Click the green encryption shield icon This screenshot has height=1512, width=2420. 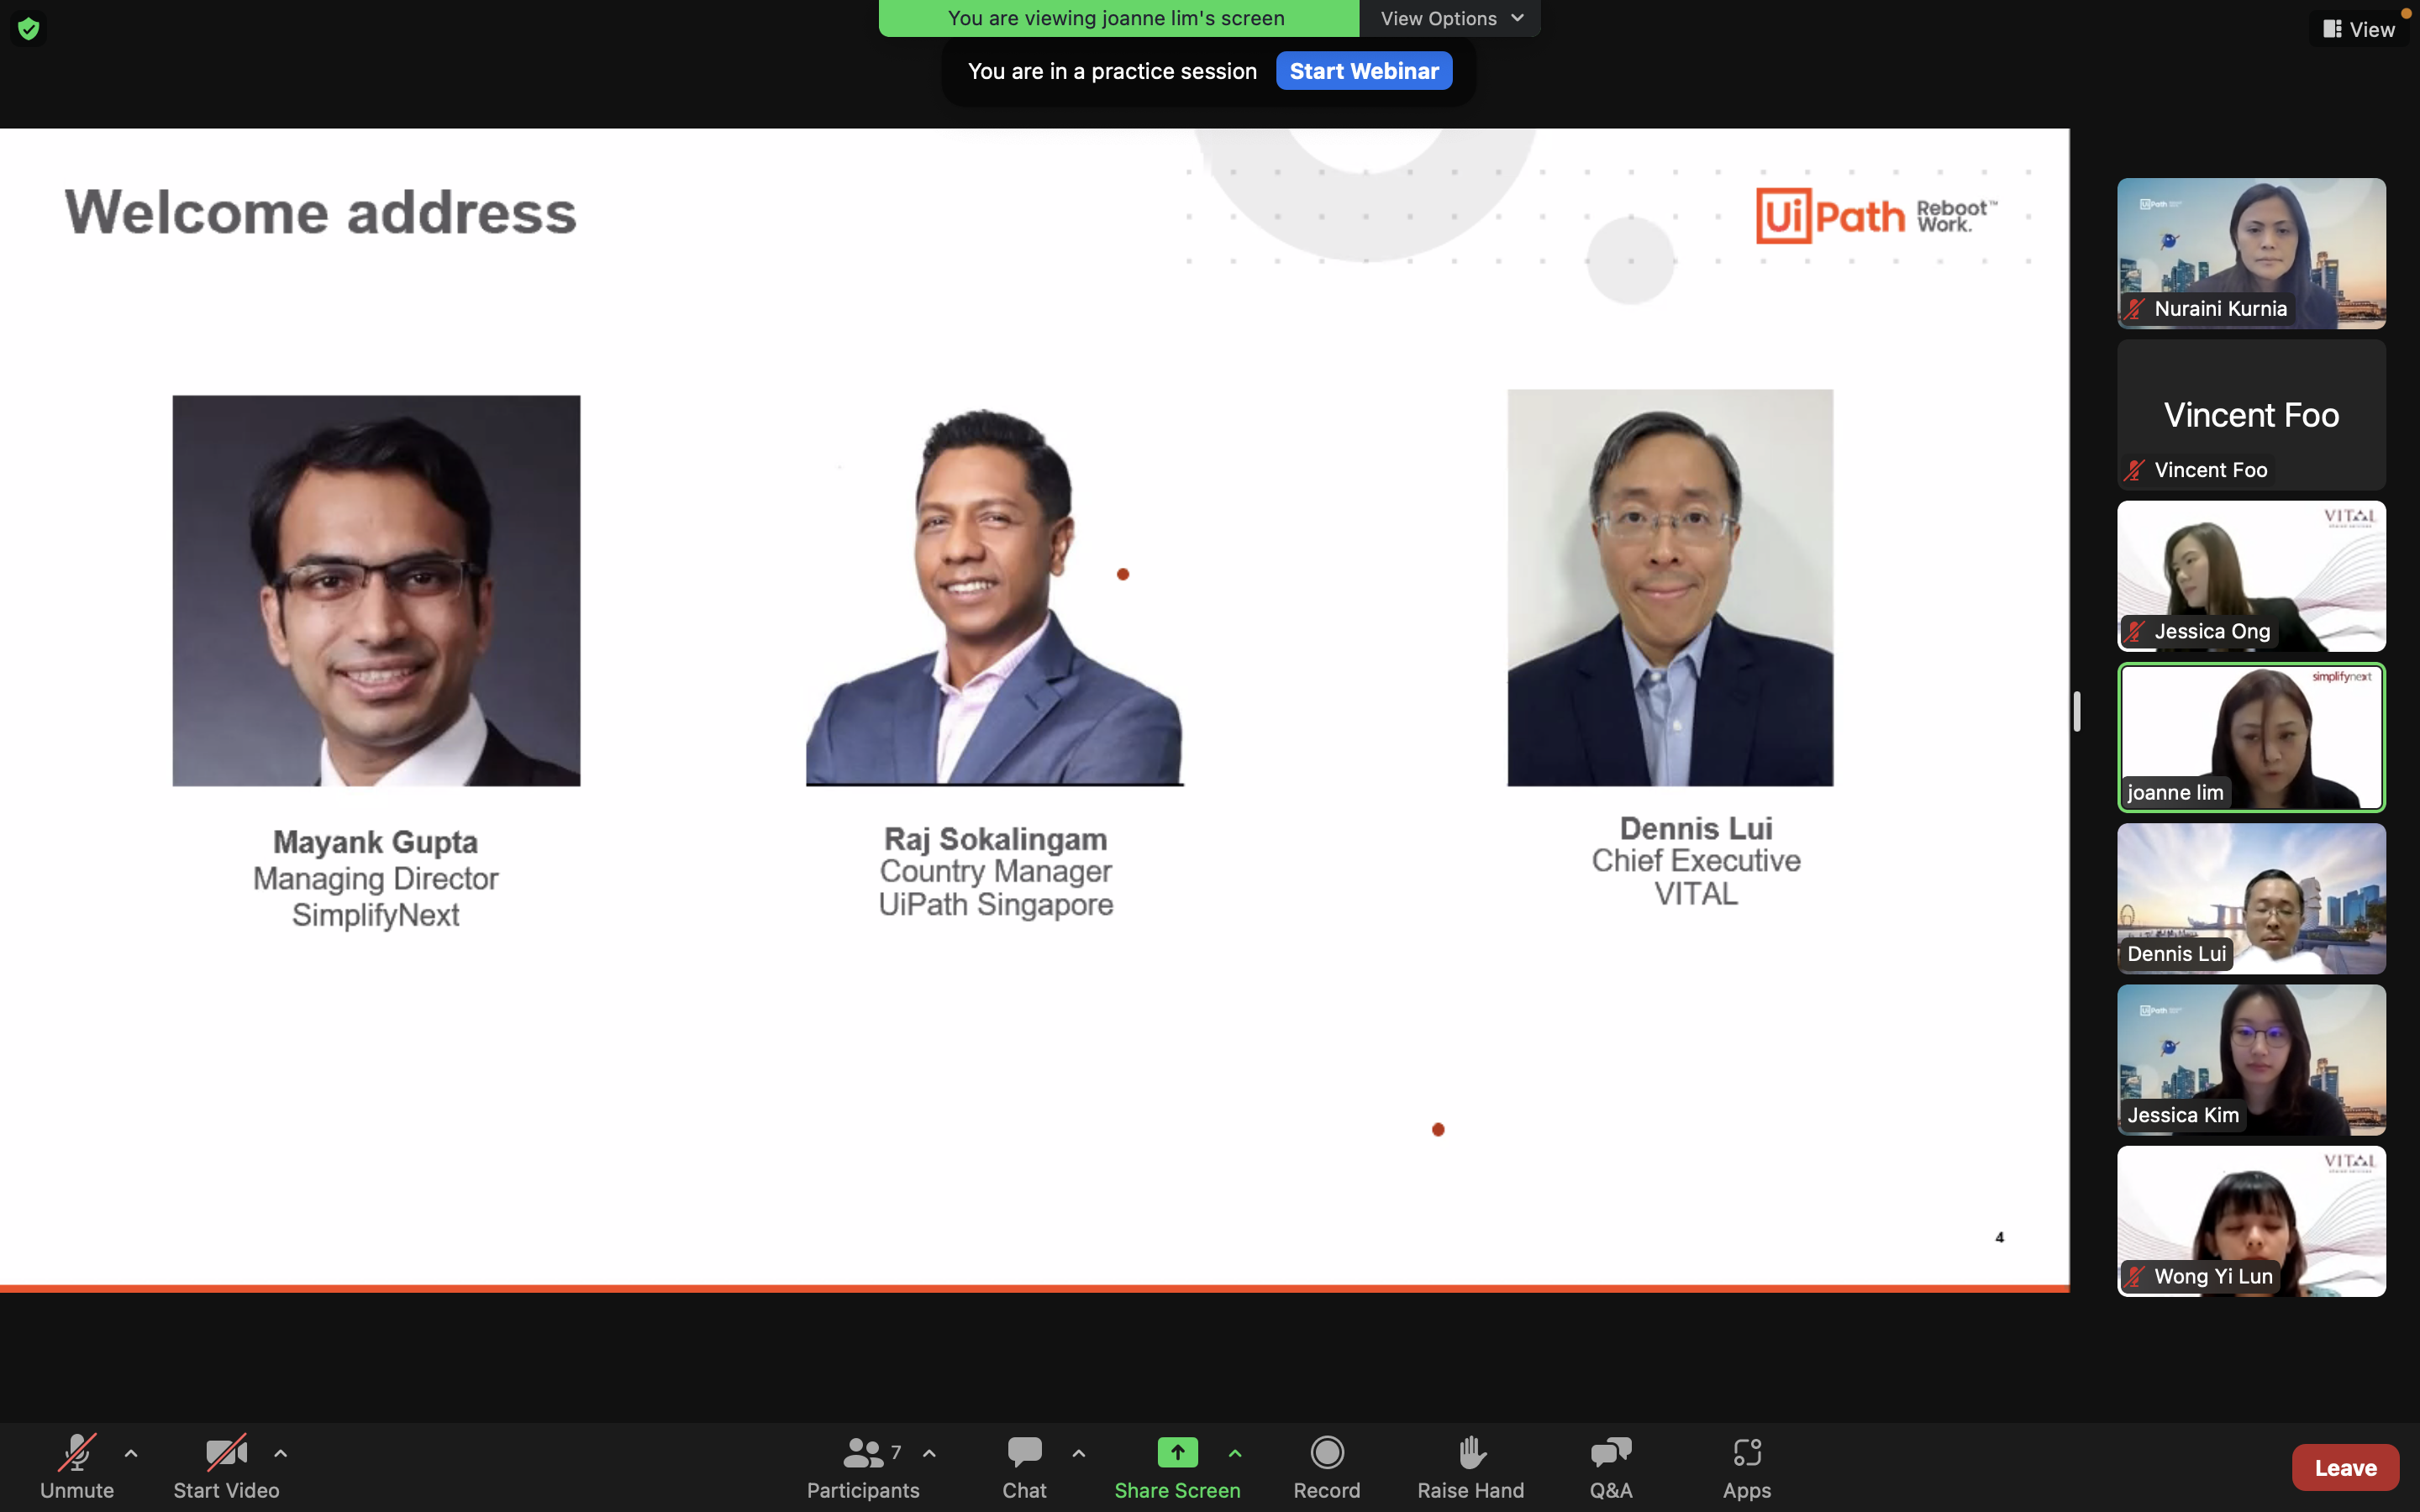(29, 28)
